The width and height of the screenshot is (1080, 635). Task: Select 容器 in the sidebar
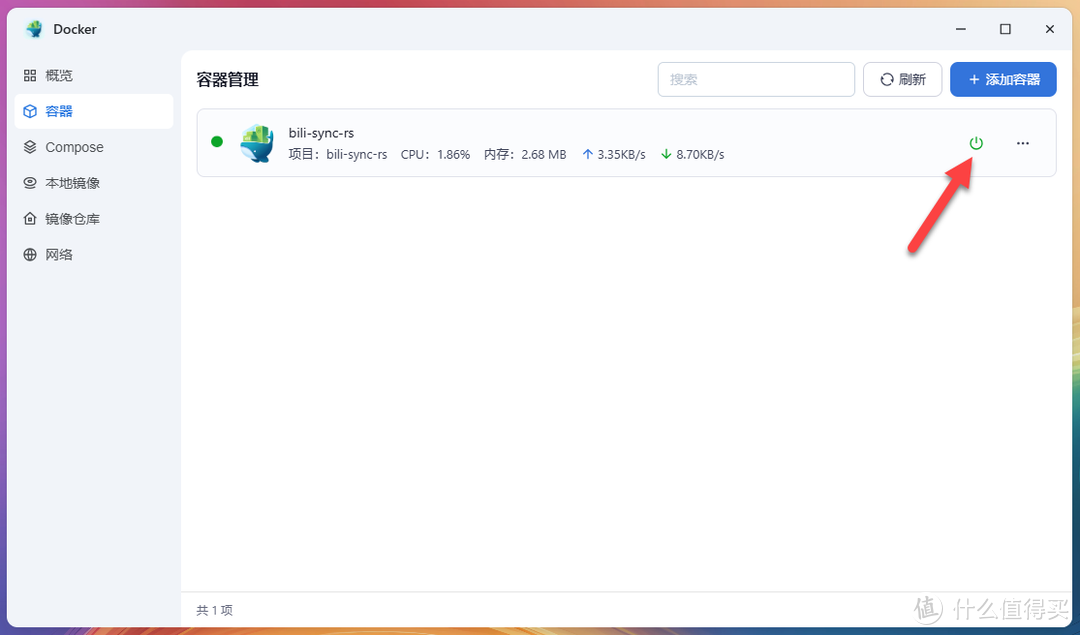coord(94,112)
